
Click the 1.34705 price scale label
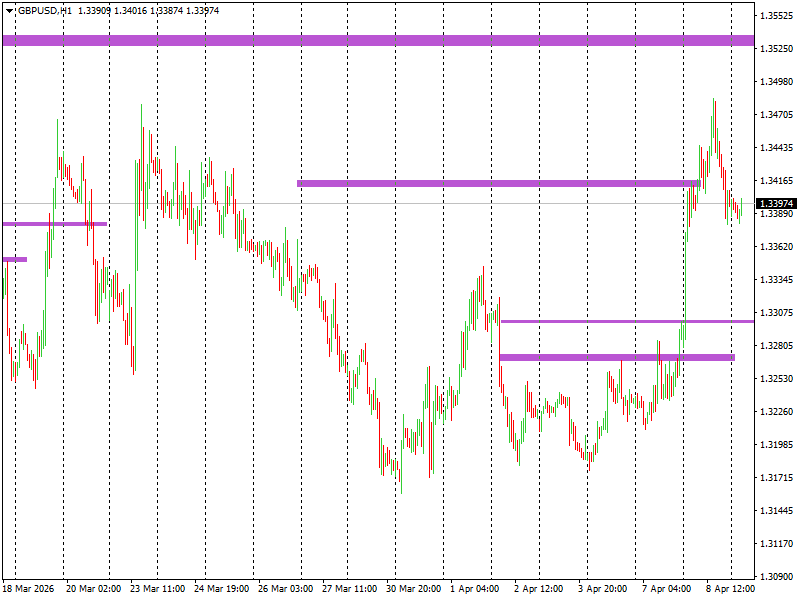click(x=776, y=115)
